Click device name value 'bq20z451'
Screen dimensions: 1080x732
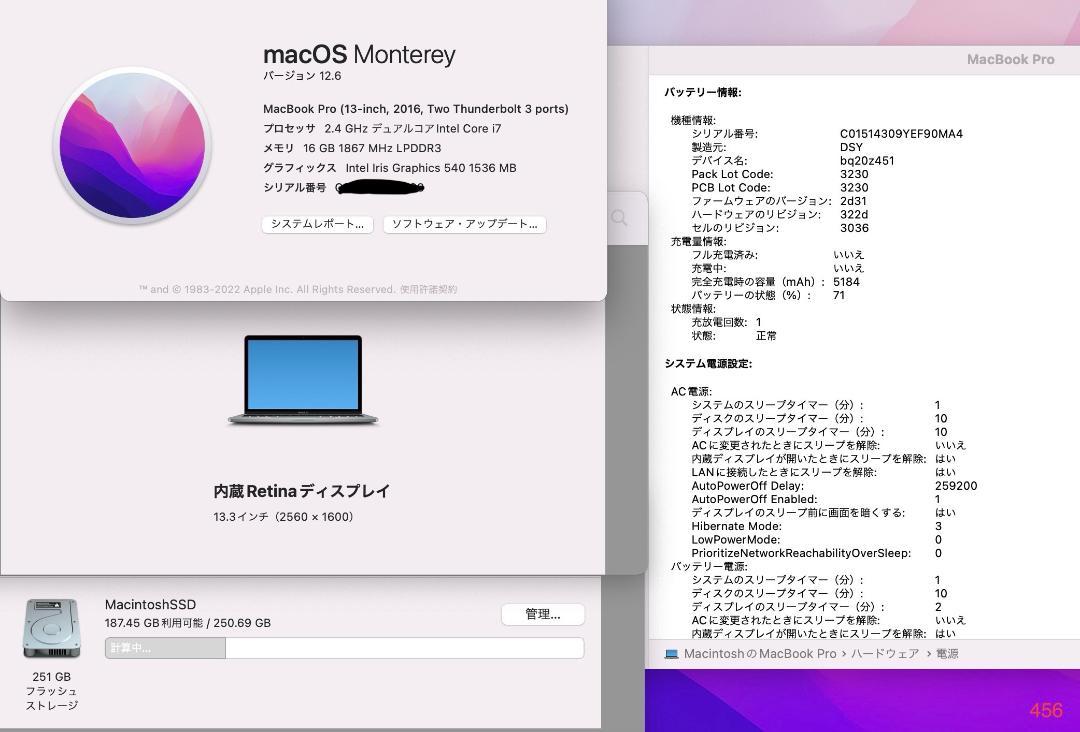coord(867,160)
